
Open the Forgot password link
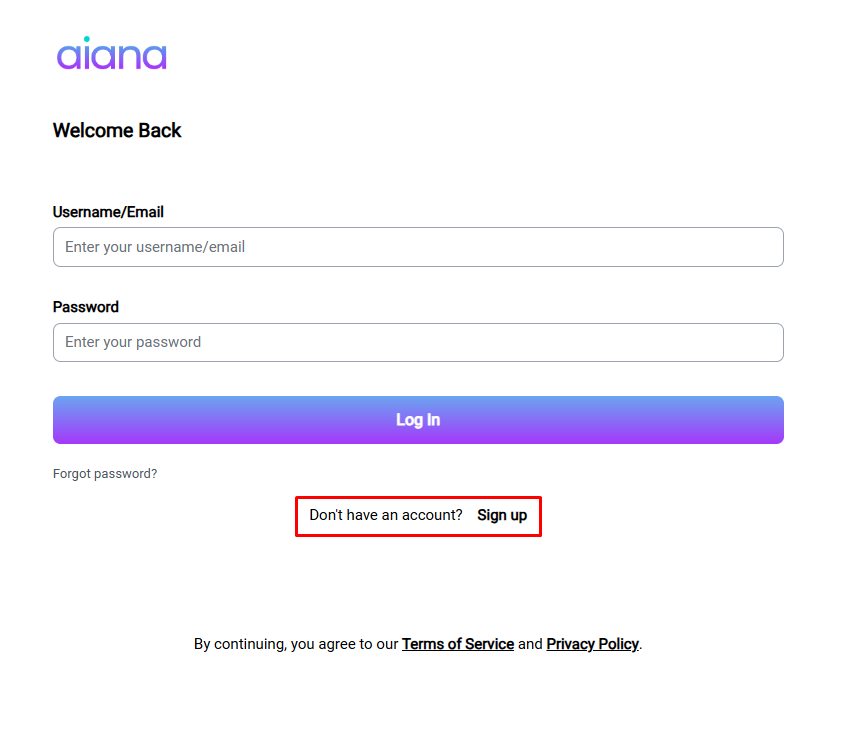[105, 474]
